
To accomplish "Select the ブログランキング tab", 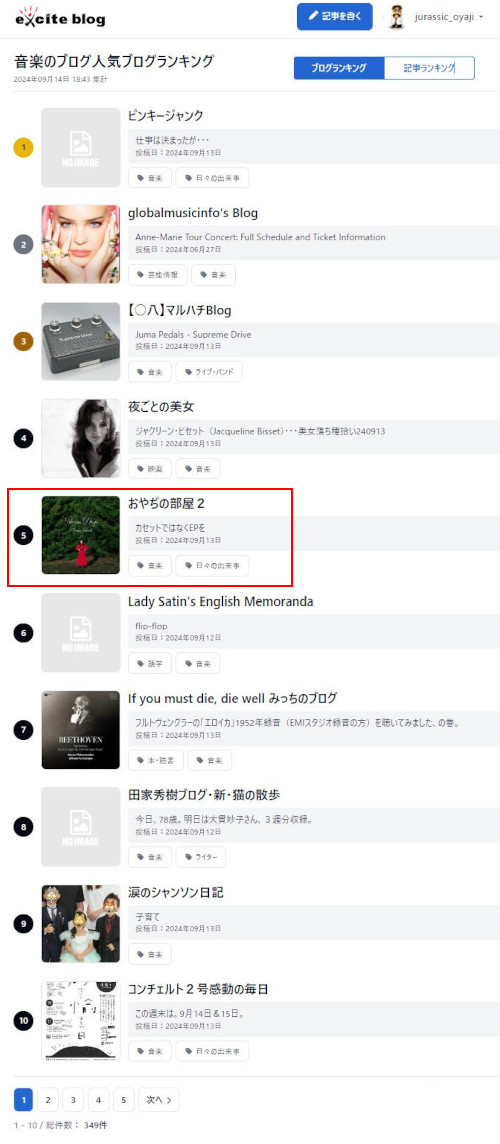I will (x=339, y=68).
